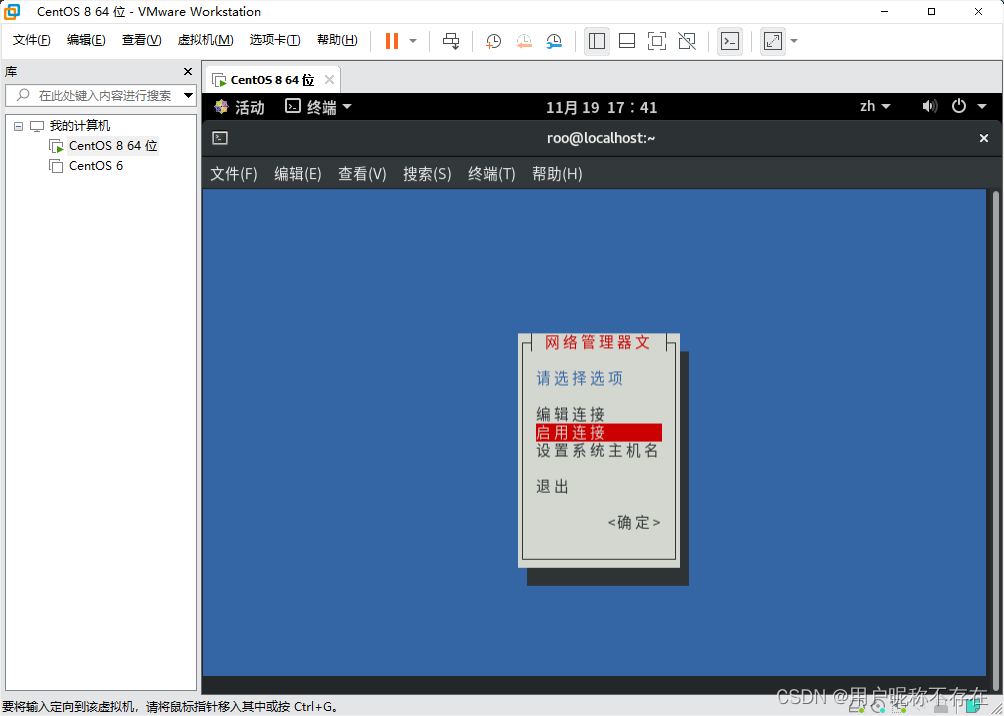Click the stretch guest display icon
This screenshot has height=716, width=1004.
773,41
